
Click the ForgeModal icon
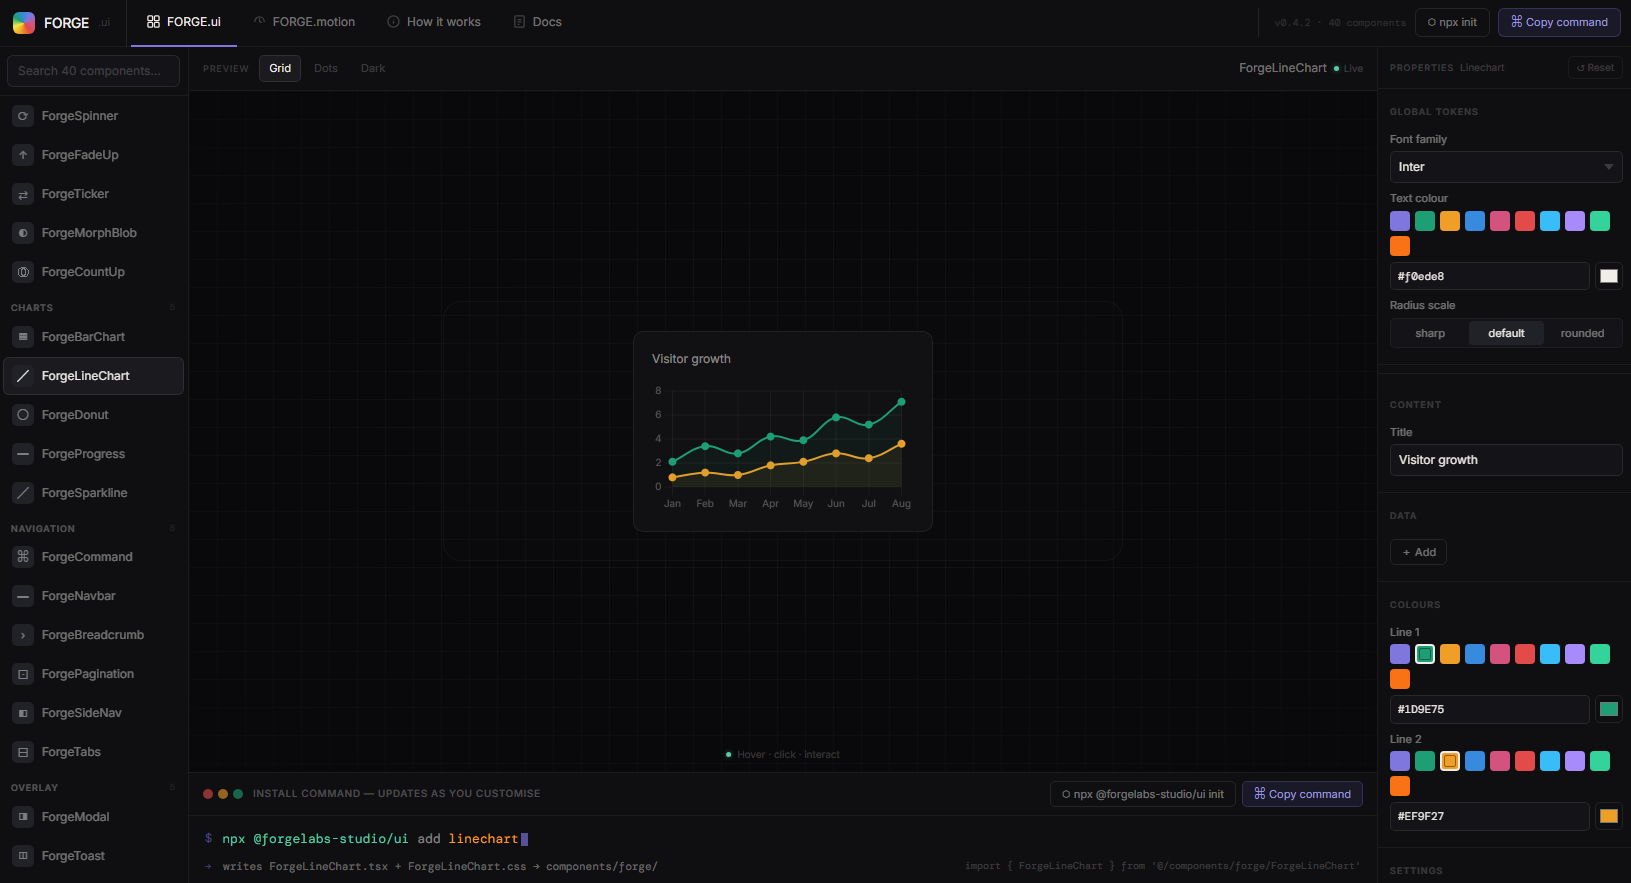point(23,817)
